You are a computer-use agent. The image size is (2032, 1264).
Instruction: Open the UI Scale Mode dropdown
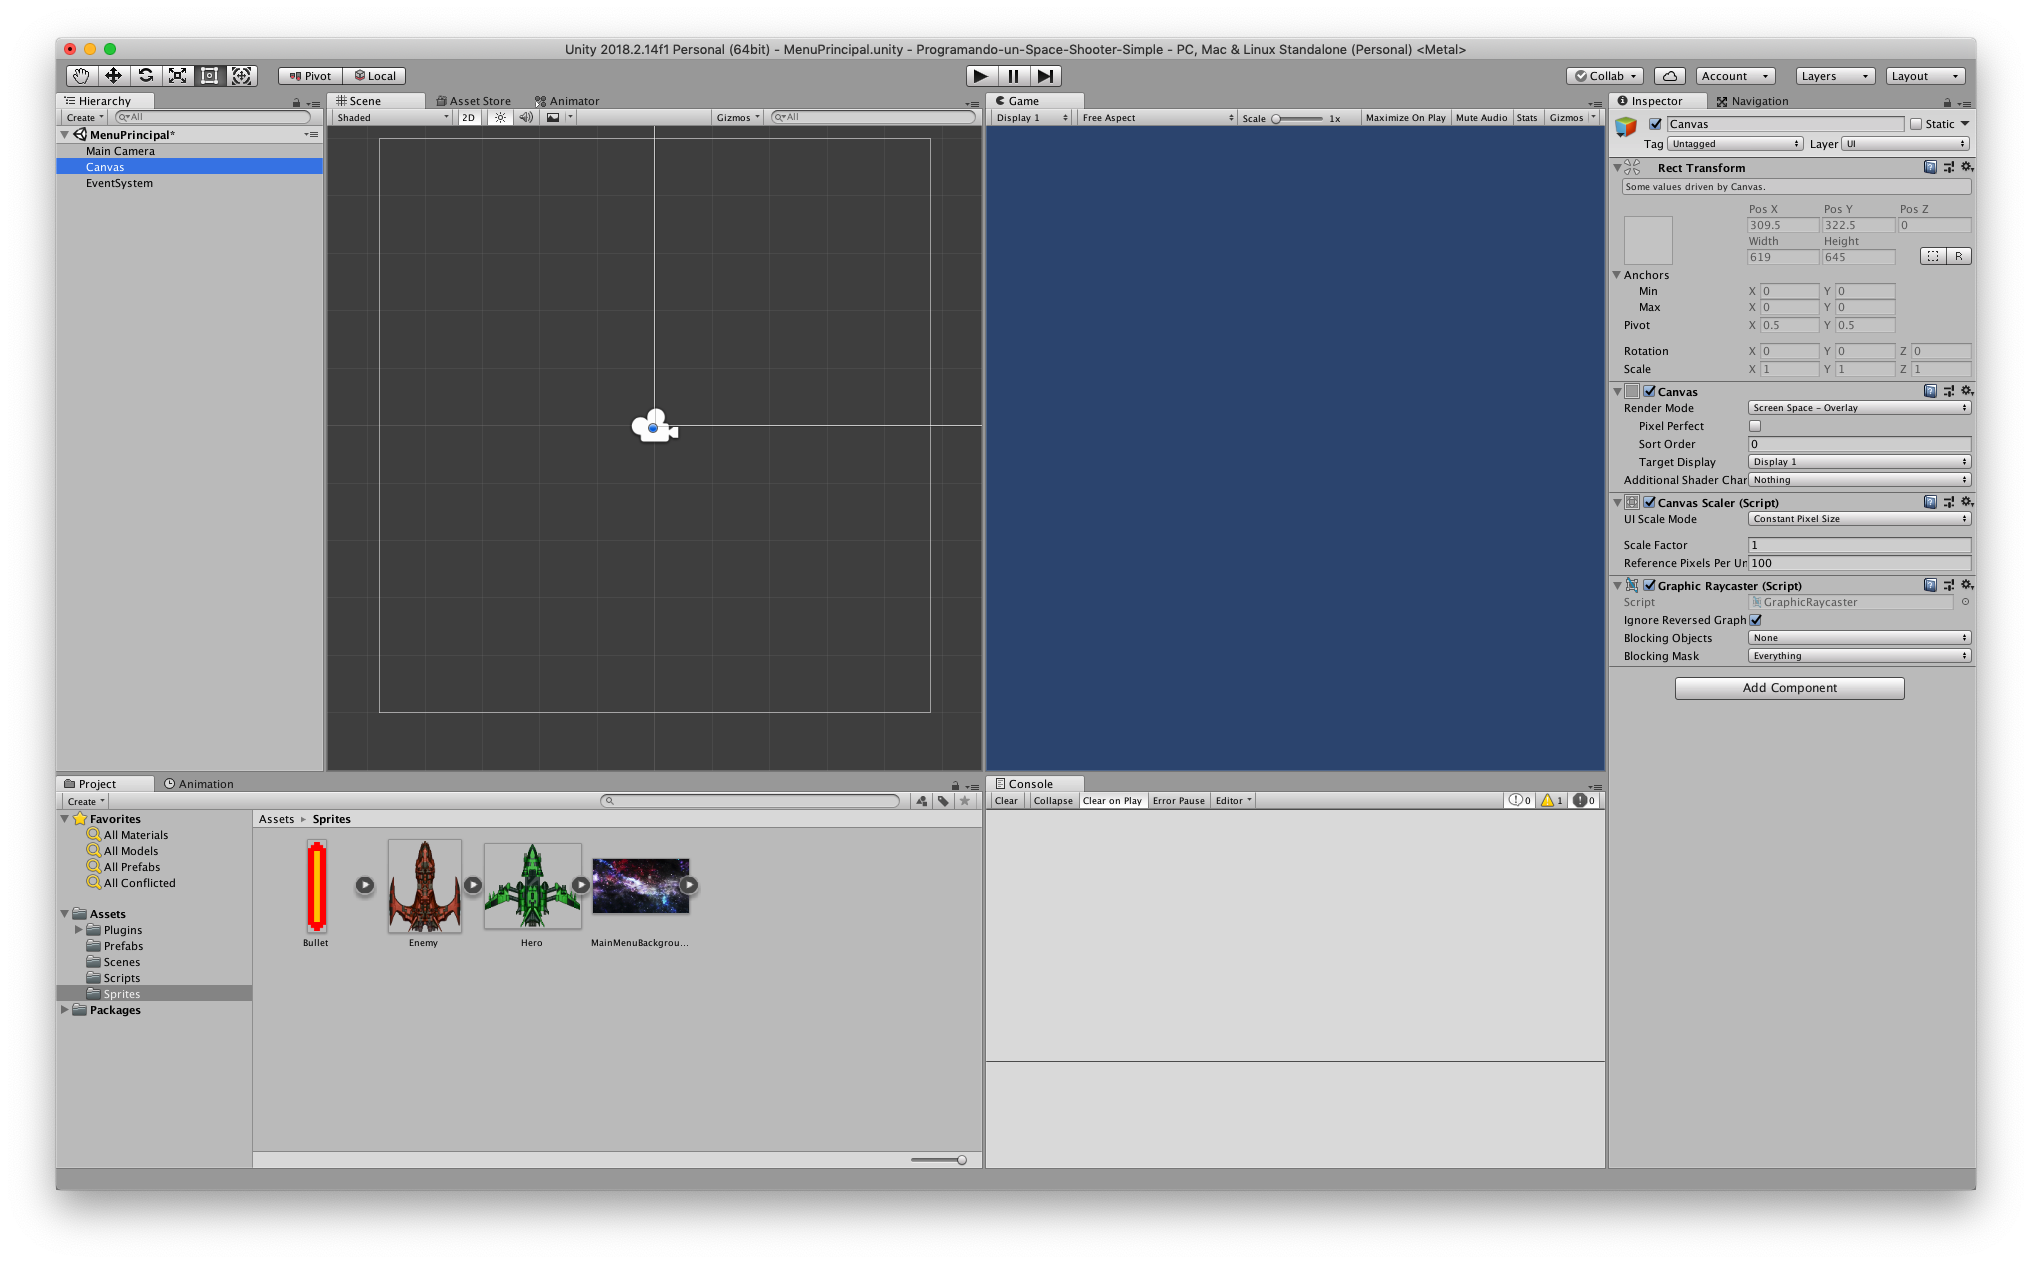1858,519
